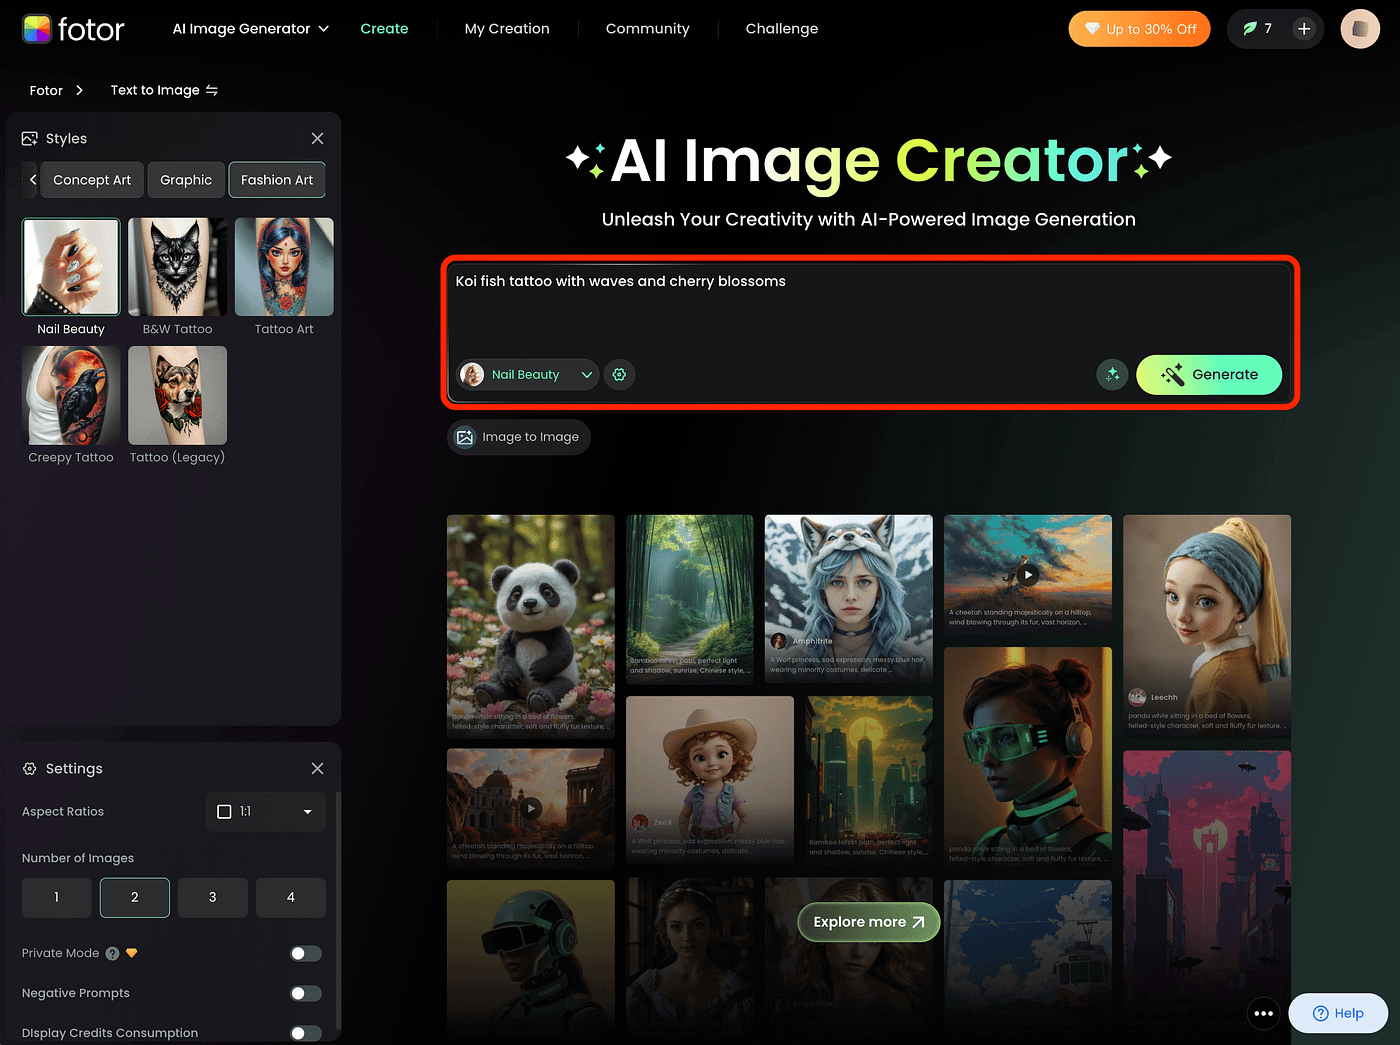Click the magic enhance prompt sparkle icon

click(1112, 374)
